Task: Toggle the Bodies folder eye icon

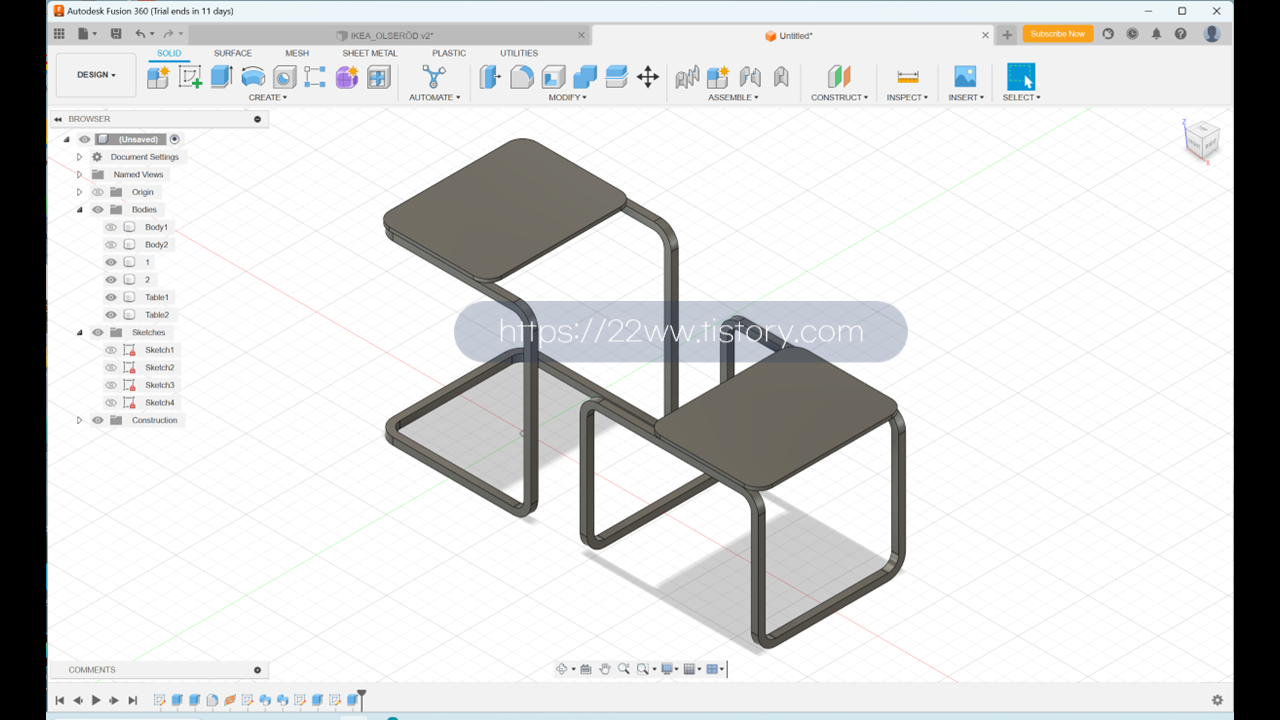Action: click(x=98, y=210)
